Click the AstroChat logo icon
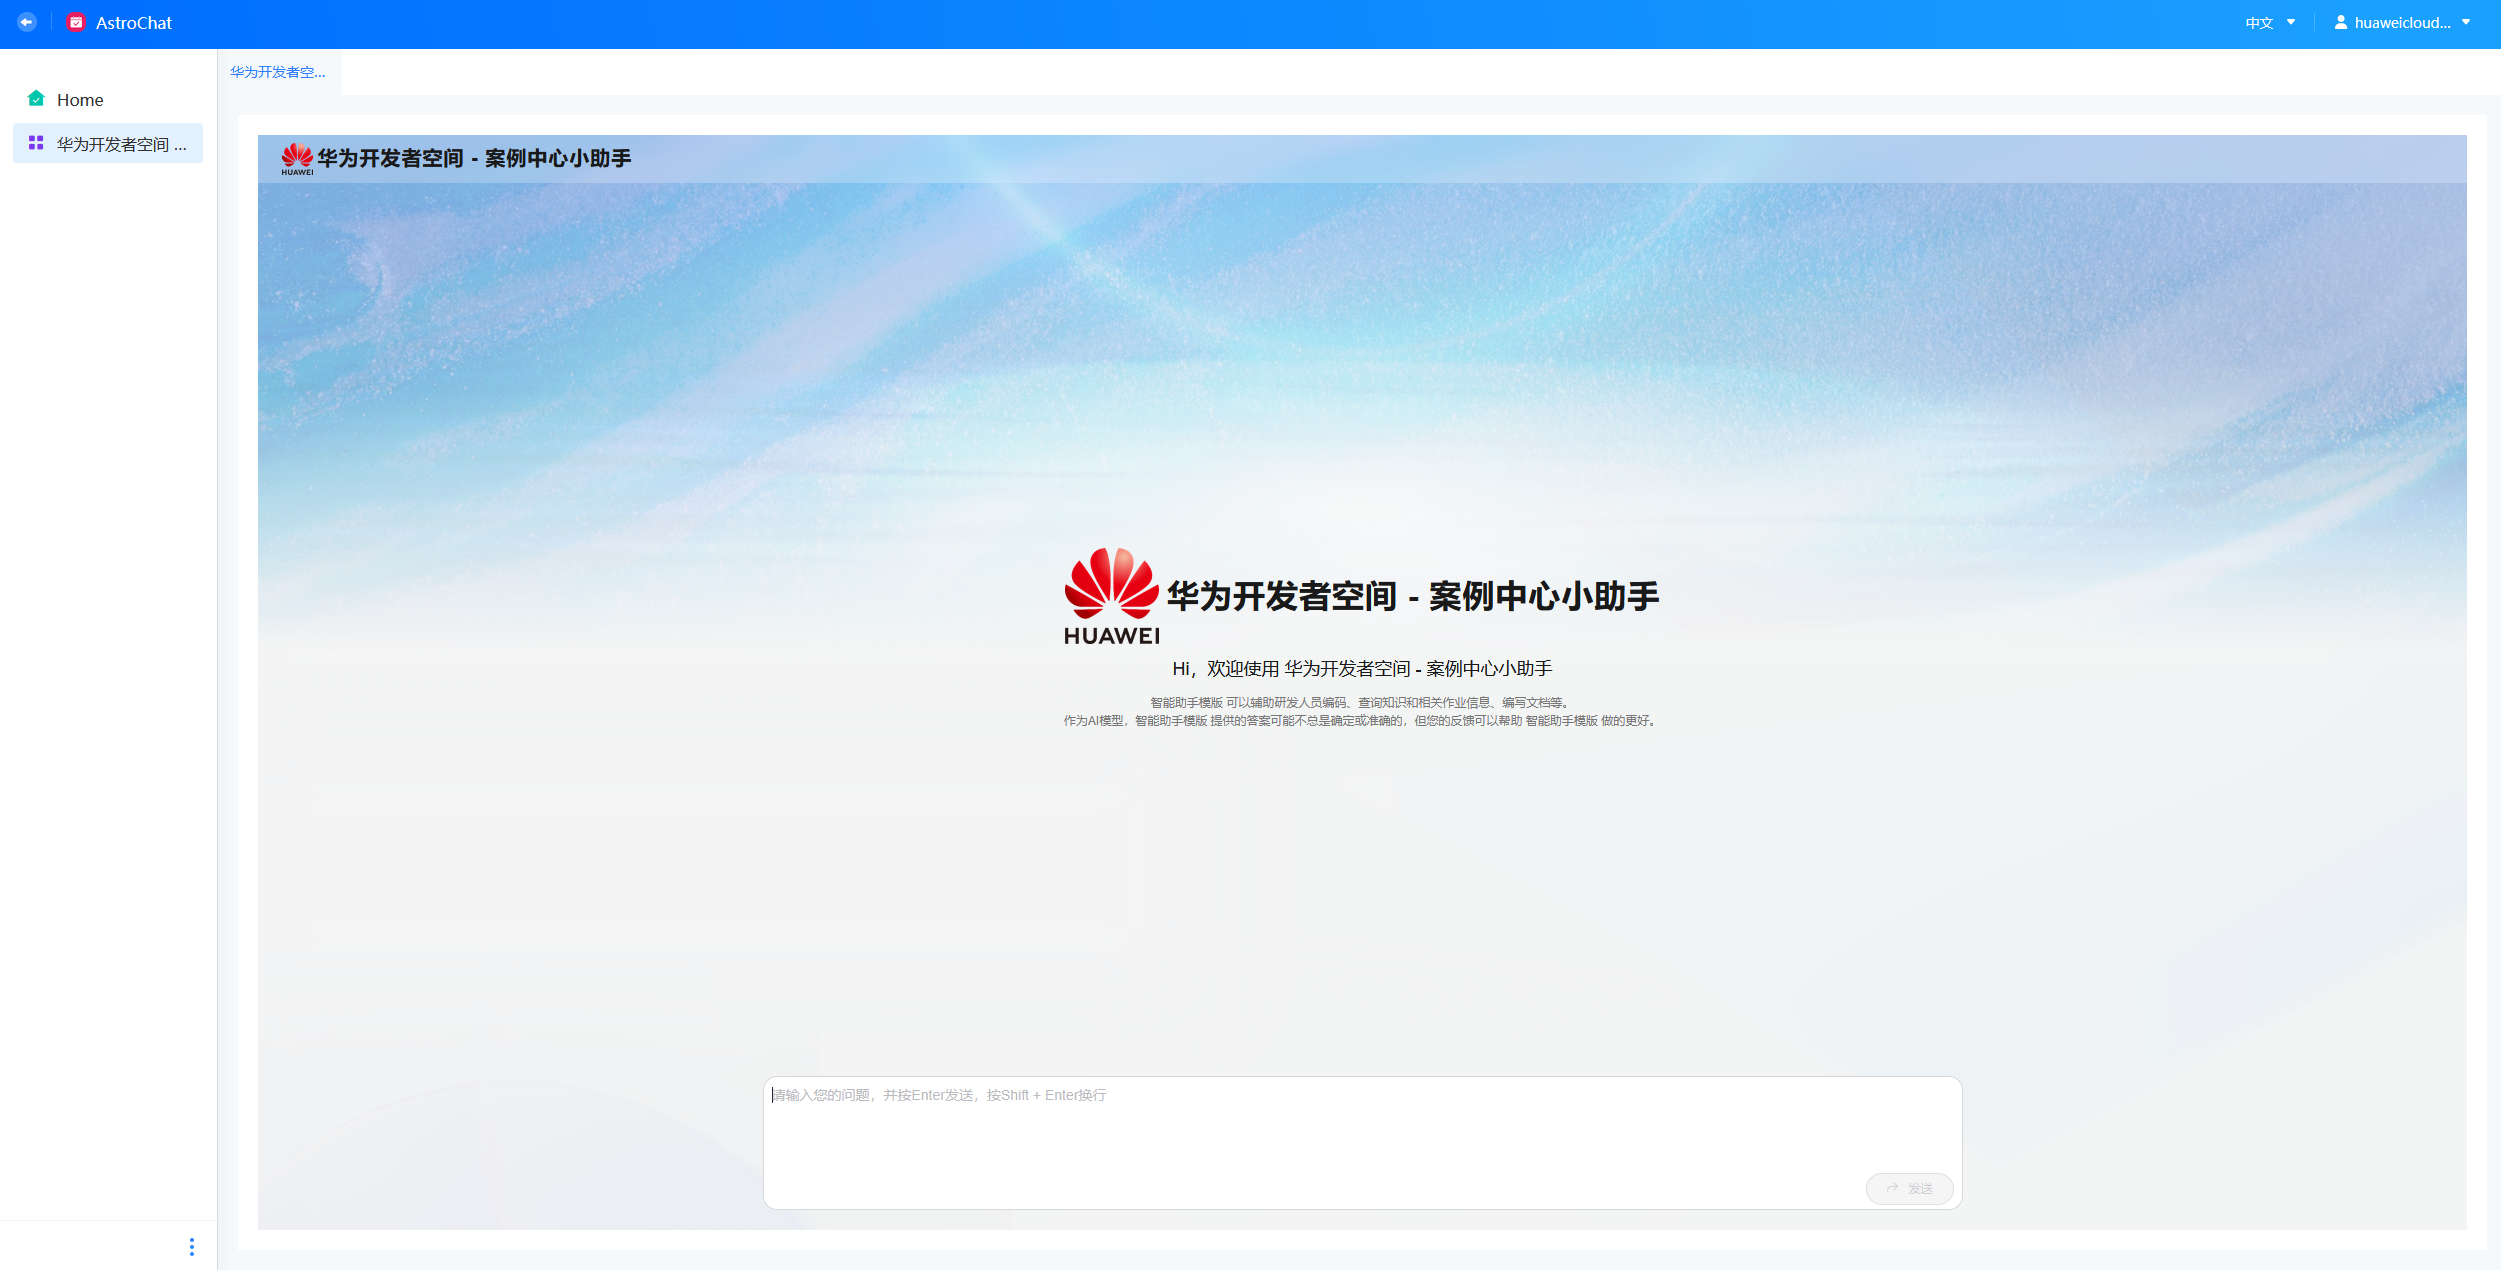The width and height of the screenshot is (2501, 1270). (76, 22)
